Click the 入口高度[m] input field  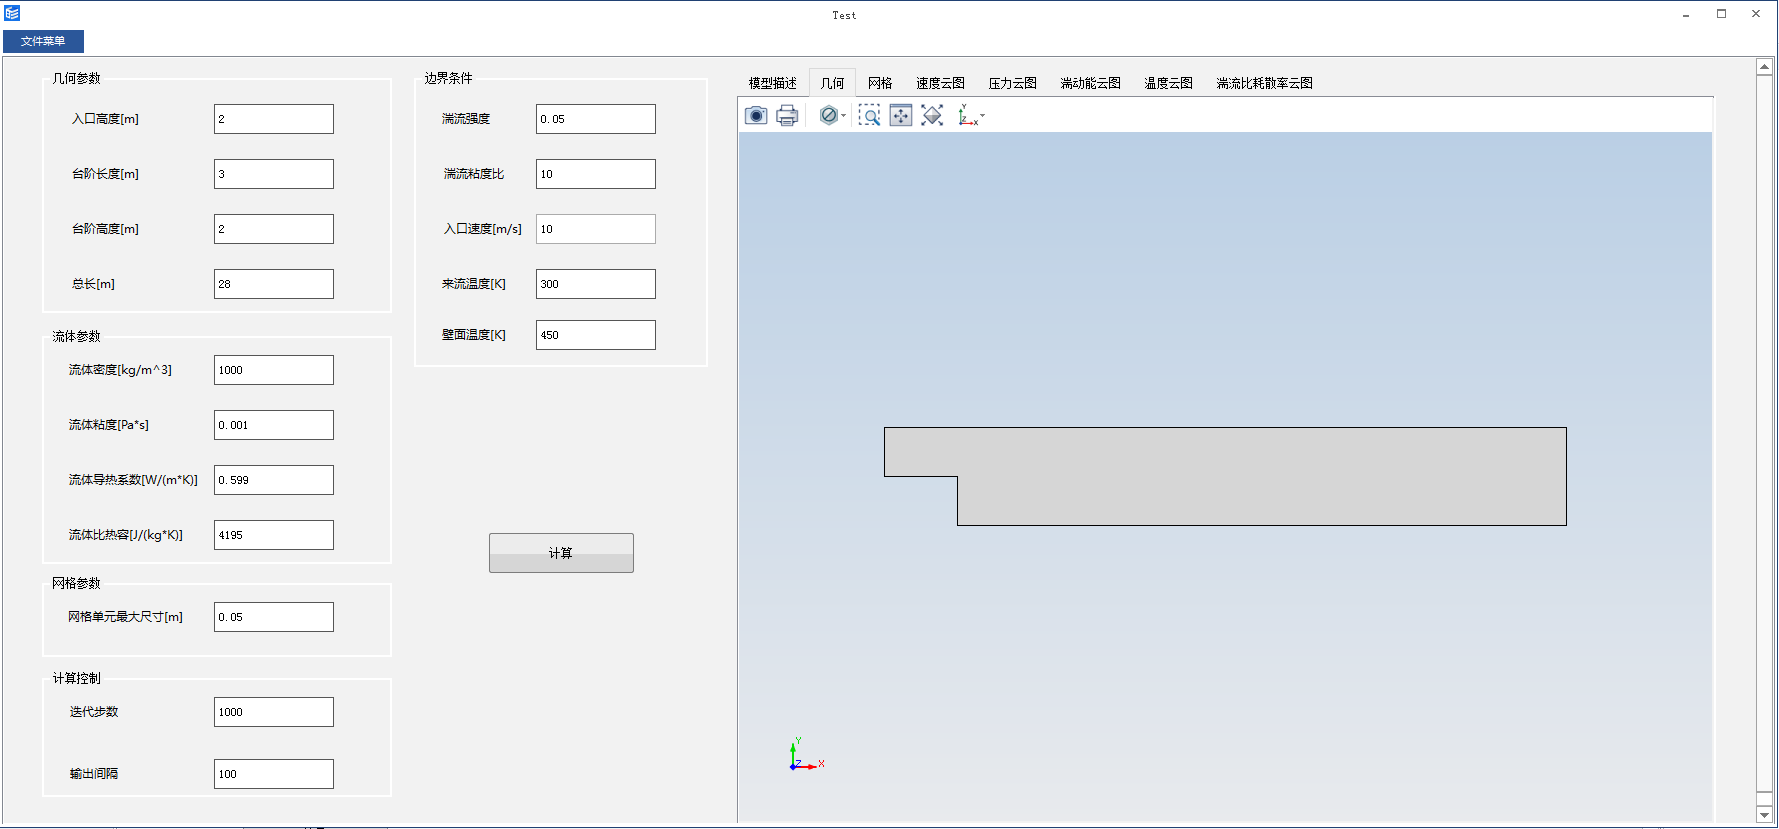(x=274, y=119)
